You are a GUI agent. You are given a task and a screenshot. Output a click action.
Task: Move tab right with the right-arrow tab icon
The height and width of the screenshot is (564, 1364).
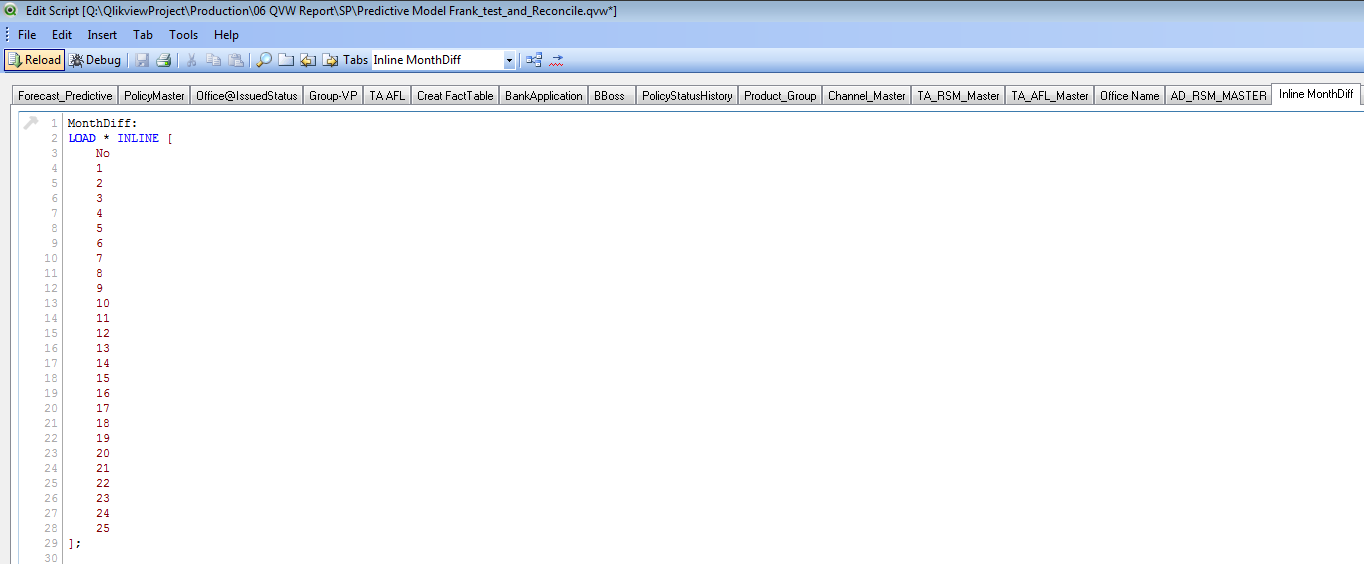[330, 60]
